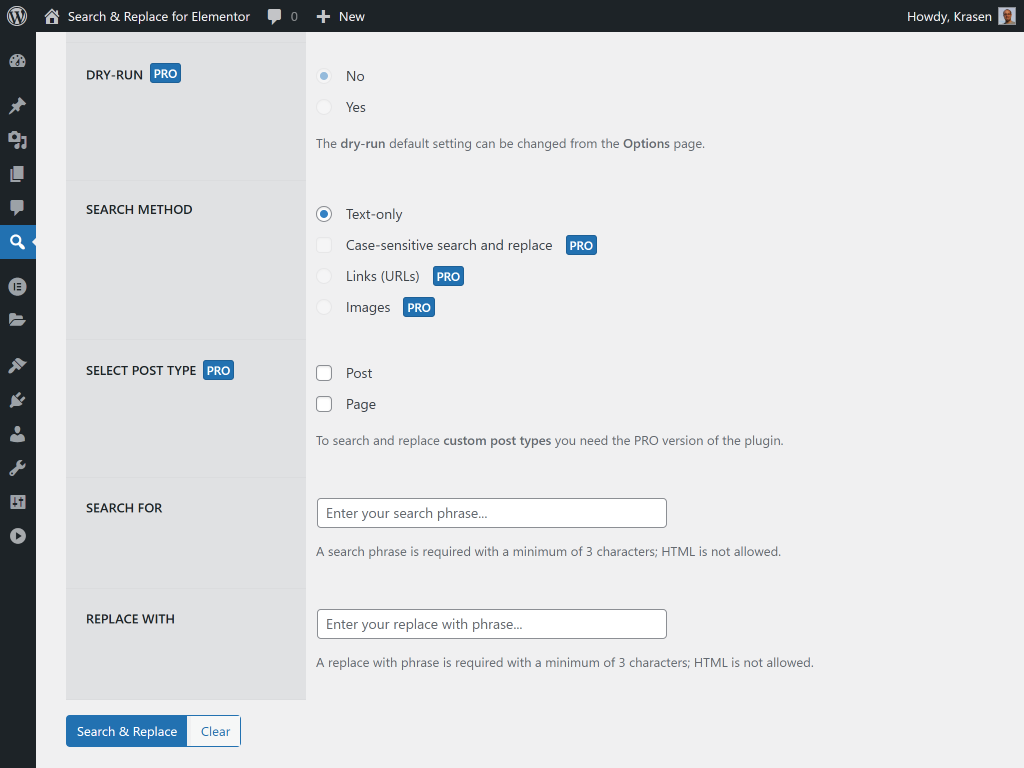
Task: Click PRO badge beside Links (URLs)
Action: pyautogui.click(x=449, y=276)
